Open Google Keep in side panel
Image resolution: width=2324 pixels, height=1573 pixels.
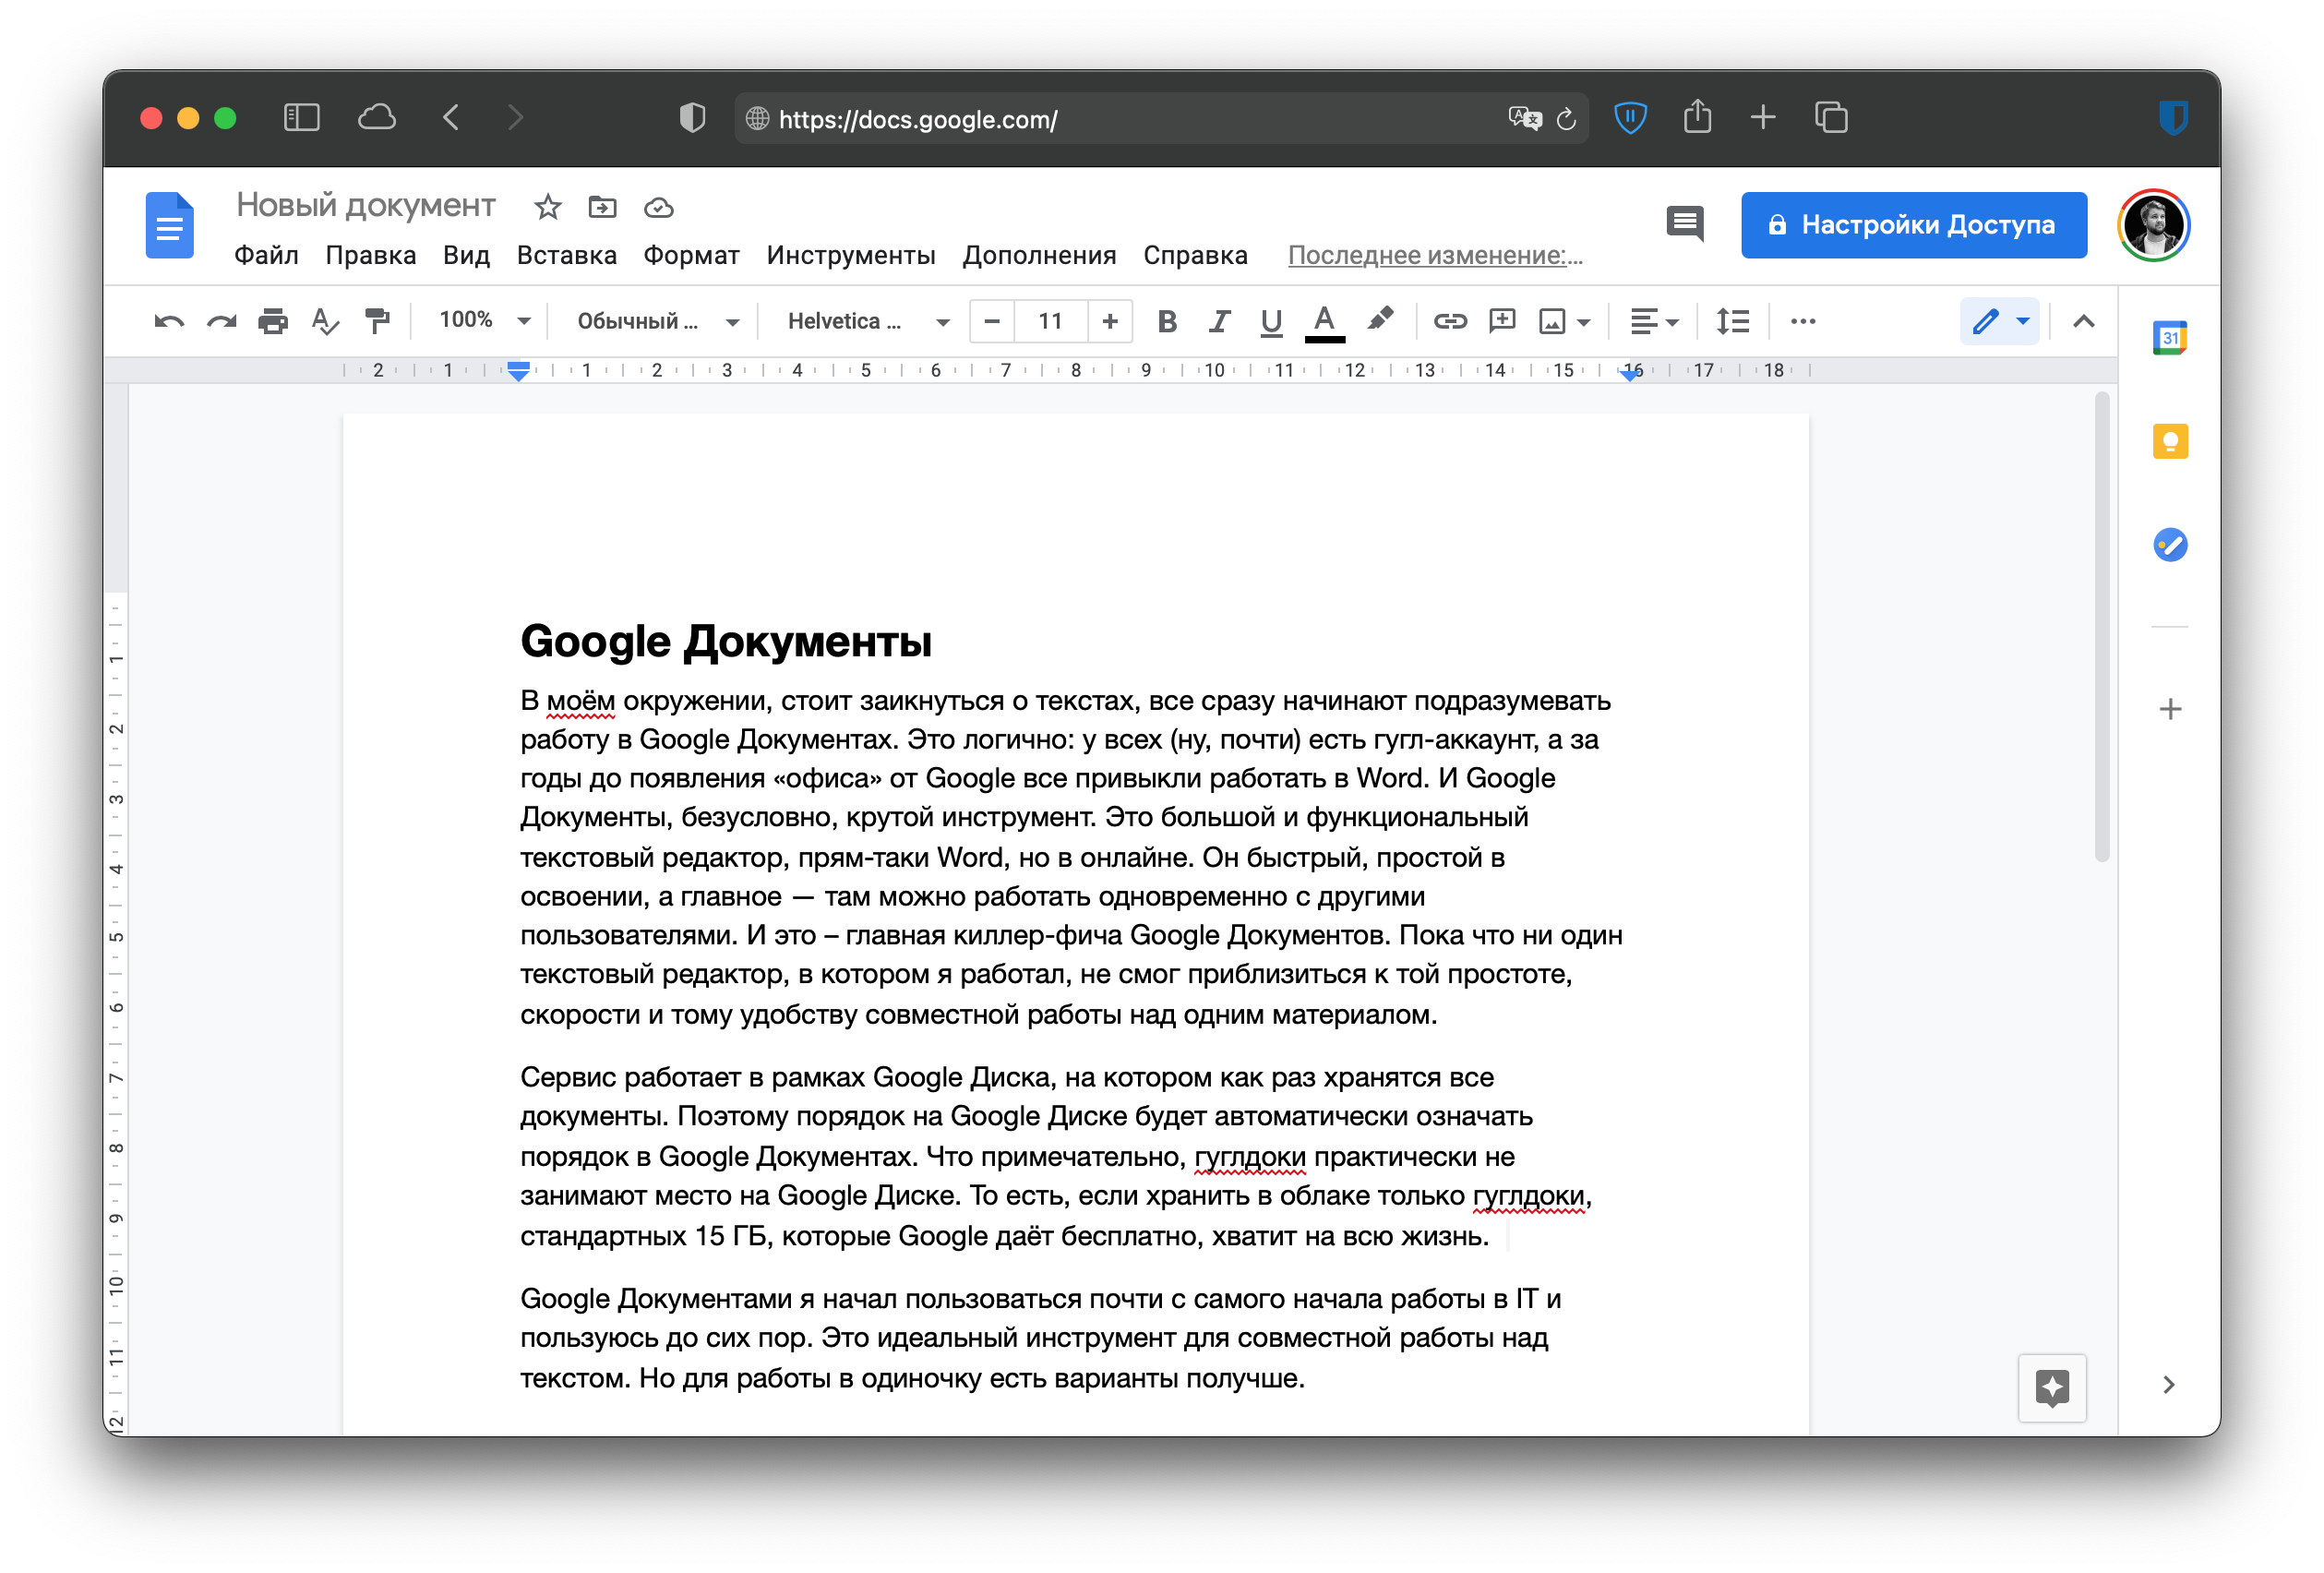click(2169, 441)
